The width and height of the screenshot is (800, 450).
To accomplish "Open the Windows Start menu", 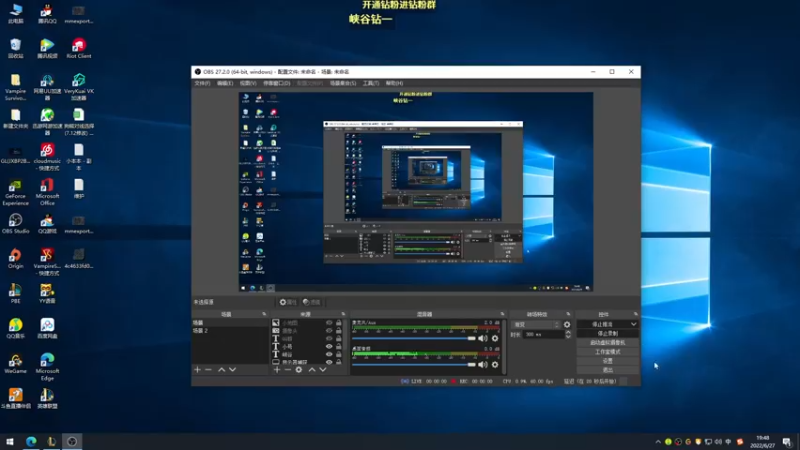I will pos(10,441).
